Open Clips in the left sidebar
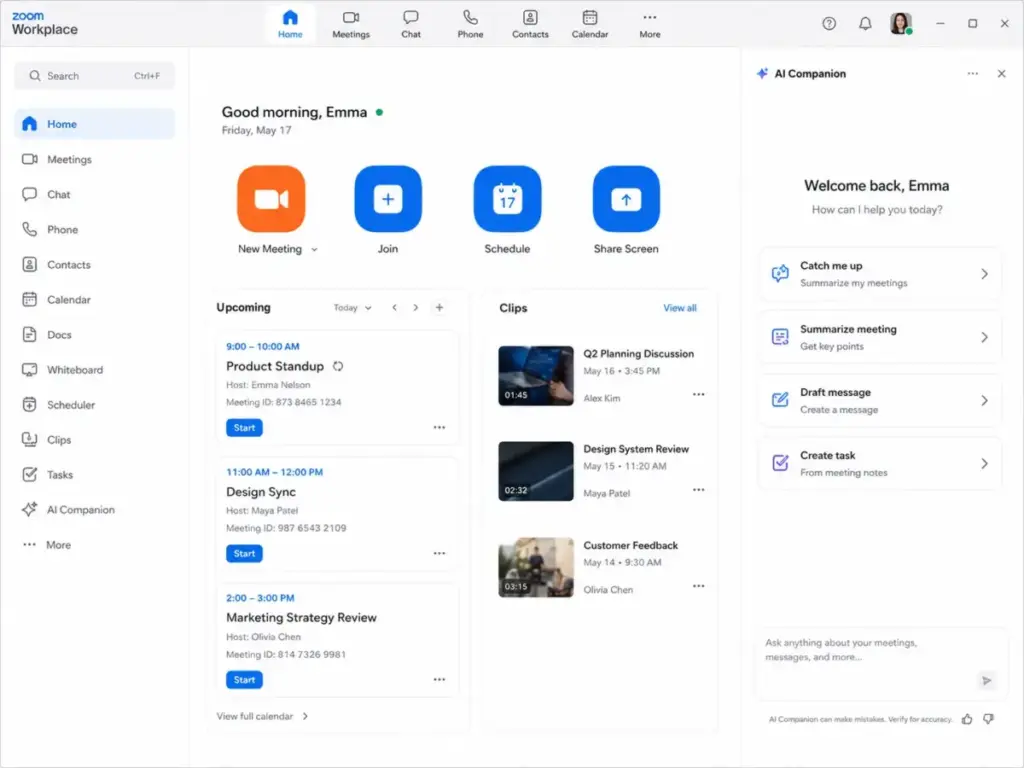The height and width of the screenshot is (768, 1024). 95,440
